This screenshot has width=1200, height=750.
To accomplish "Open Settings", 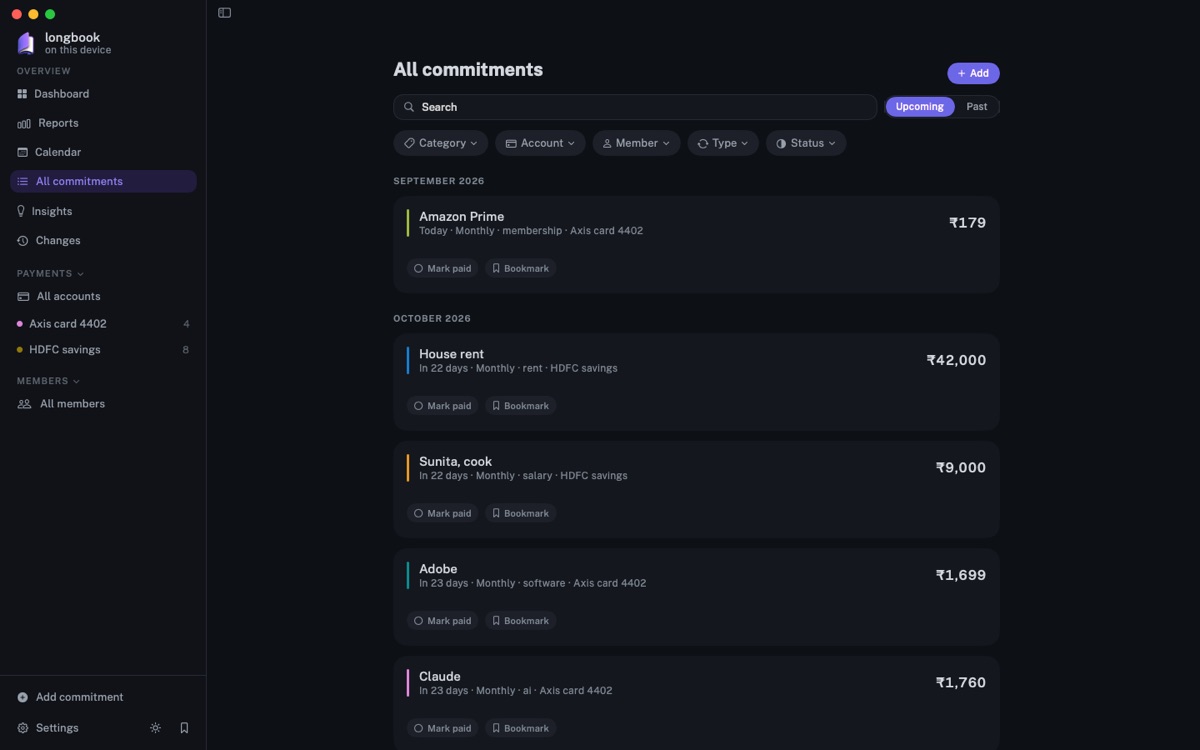I will pos(47,728).
